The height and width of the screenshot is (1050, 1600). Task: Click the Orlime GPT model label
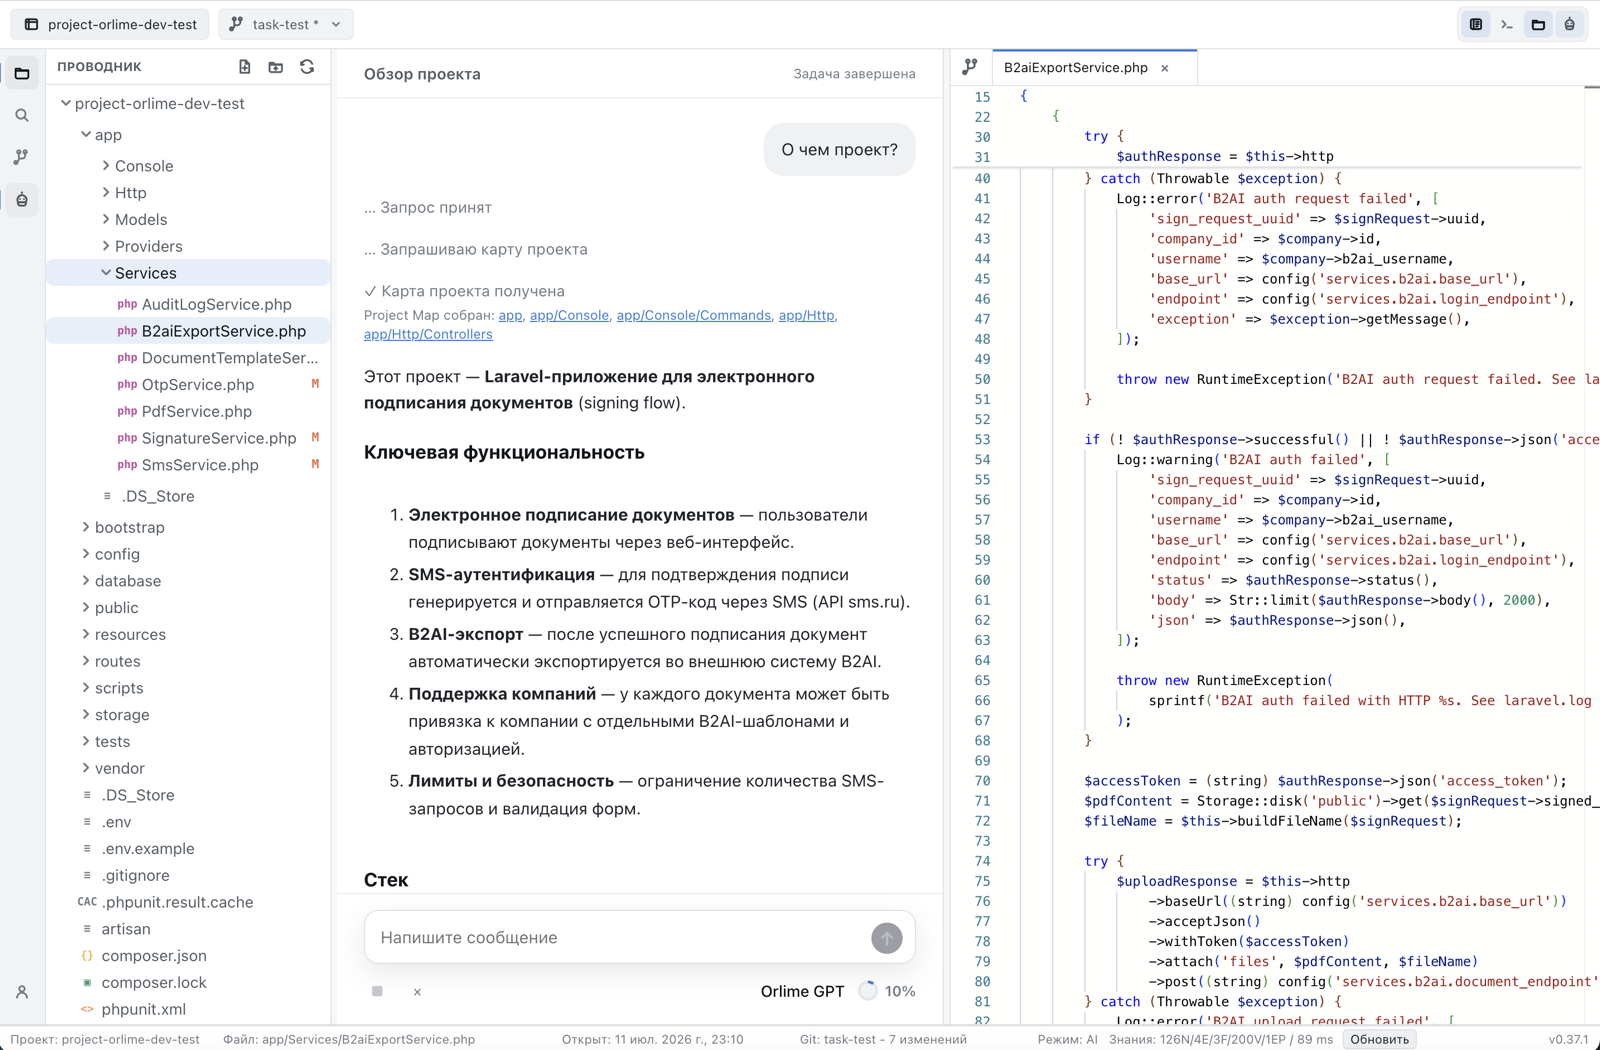tap(802, 992)
